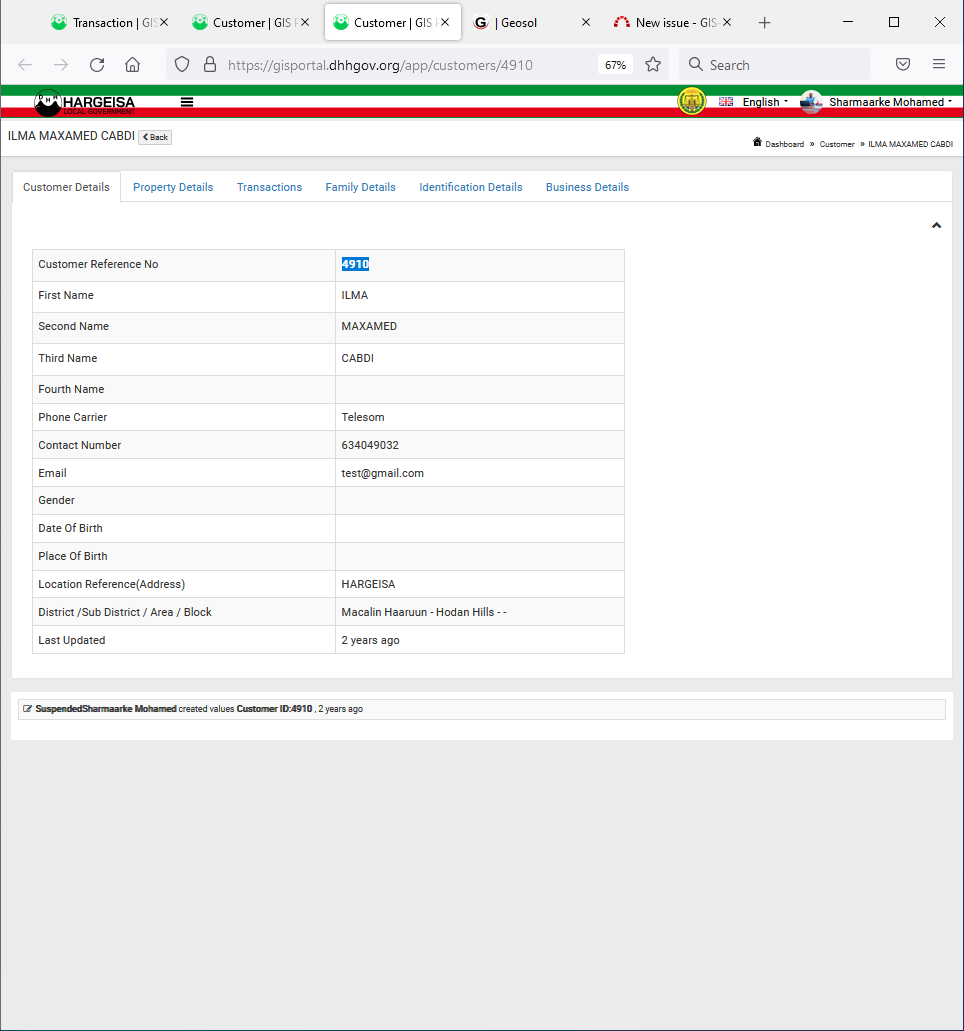Click the Hargeisa Local Government logo

click(x=84, y=103)
